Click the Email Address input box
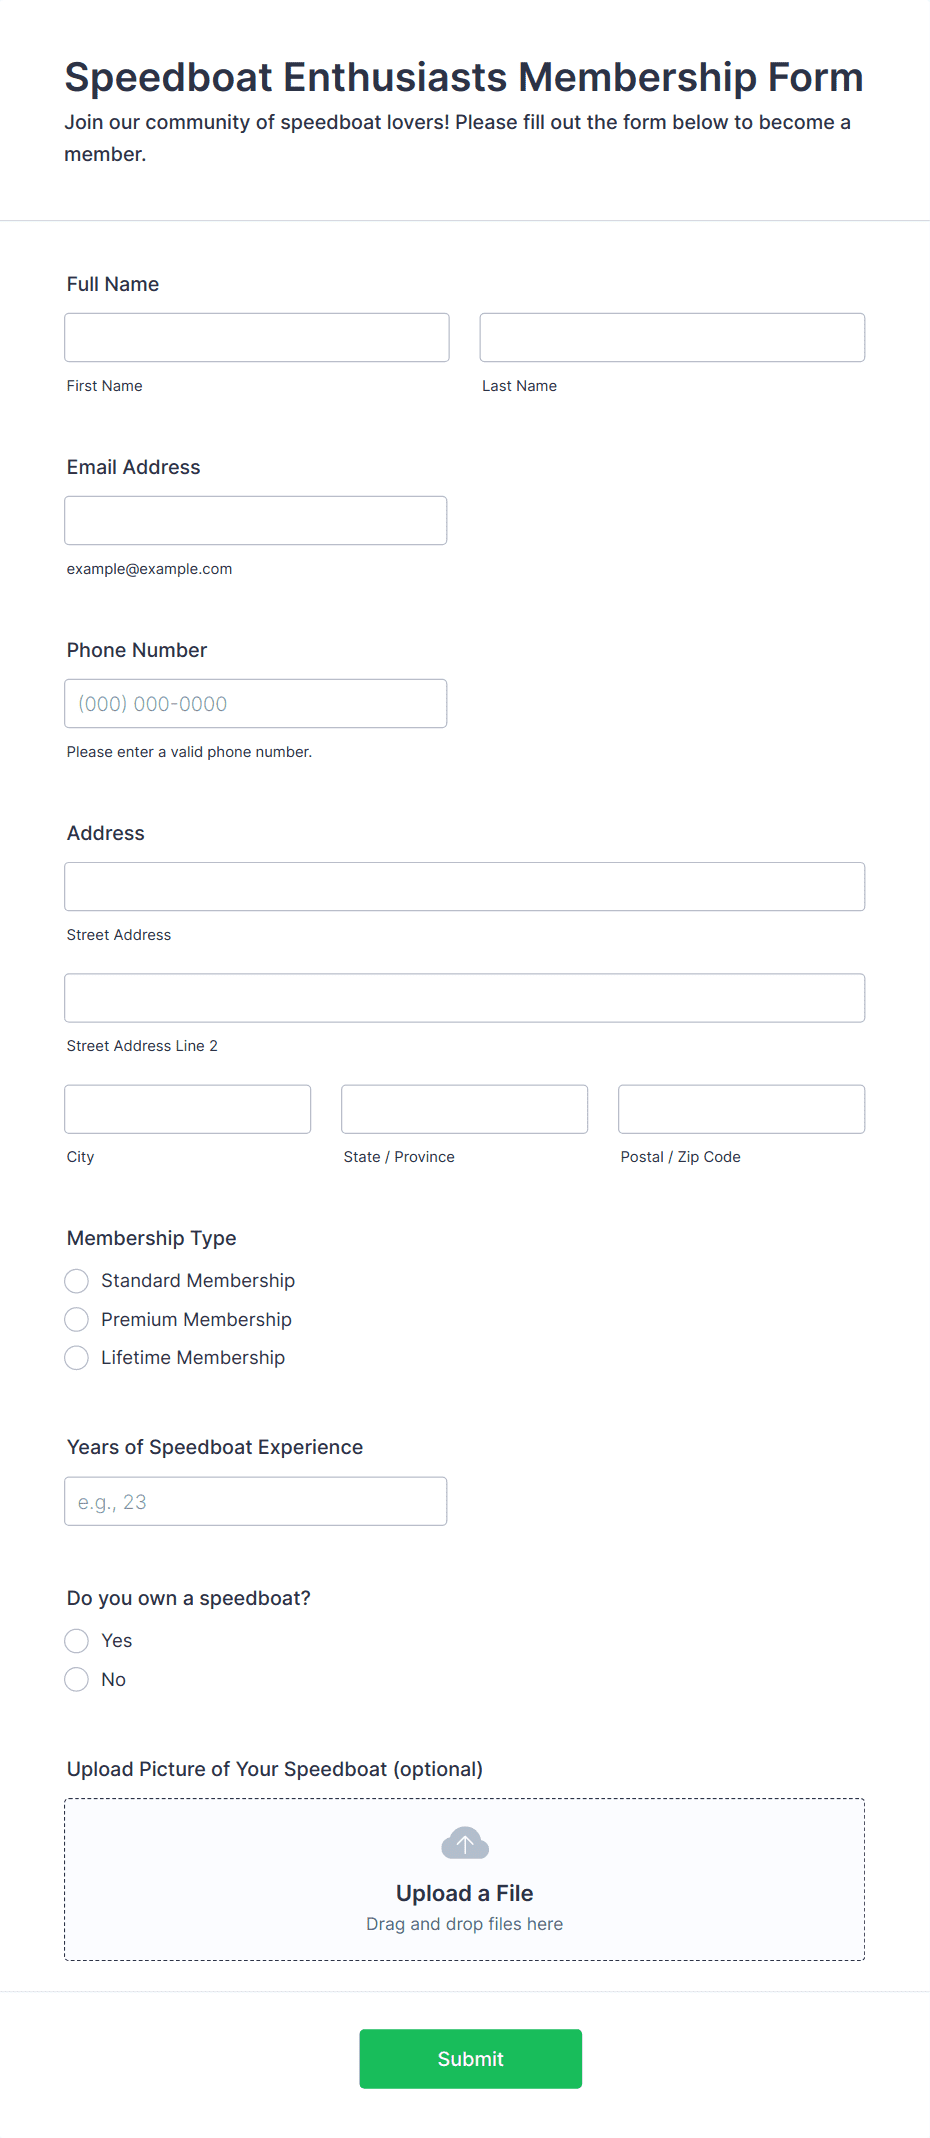The width and height of the screenshot is (930, 2138). click(256, 520)
